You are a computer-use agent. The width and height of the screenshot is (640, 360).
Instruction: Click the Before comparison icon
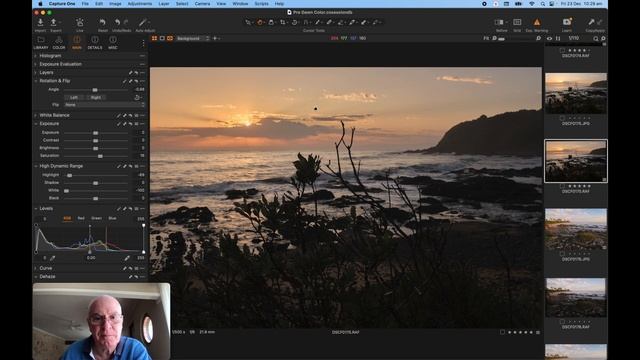click(500, 22)
